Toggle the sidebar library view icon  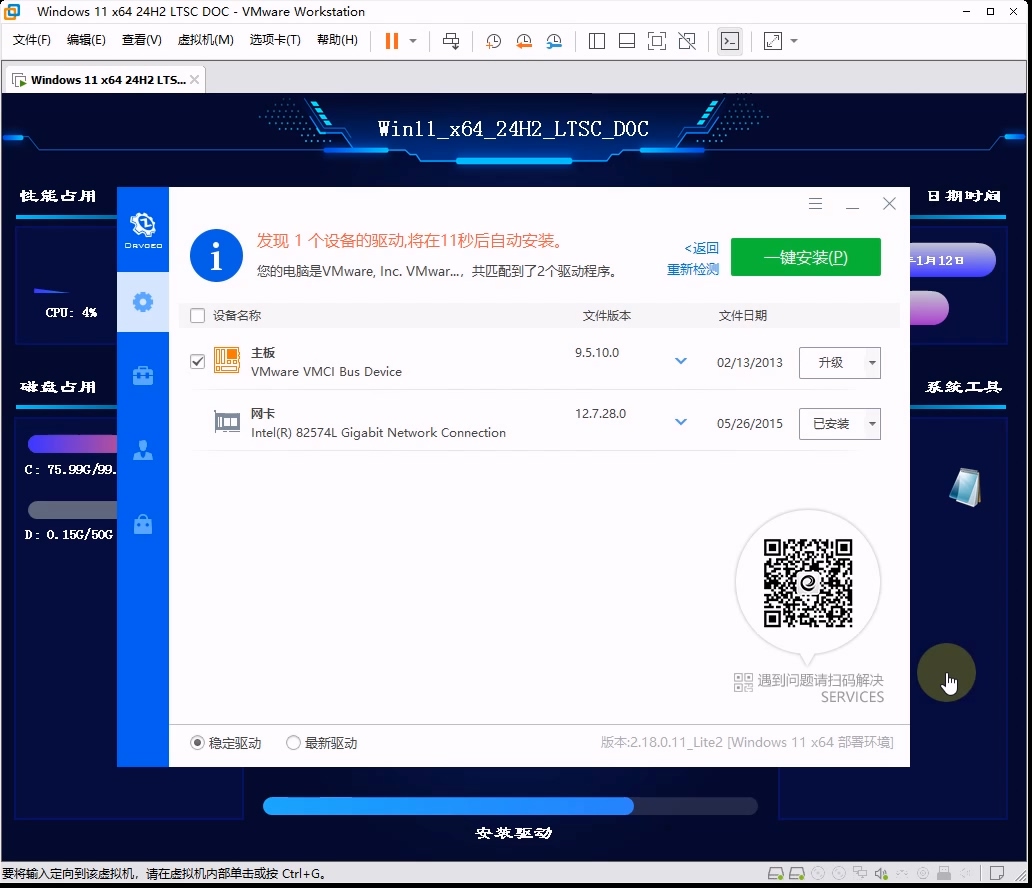[597, 41]
